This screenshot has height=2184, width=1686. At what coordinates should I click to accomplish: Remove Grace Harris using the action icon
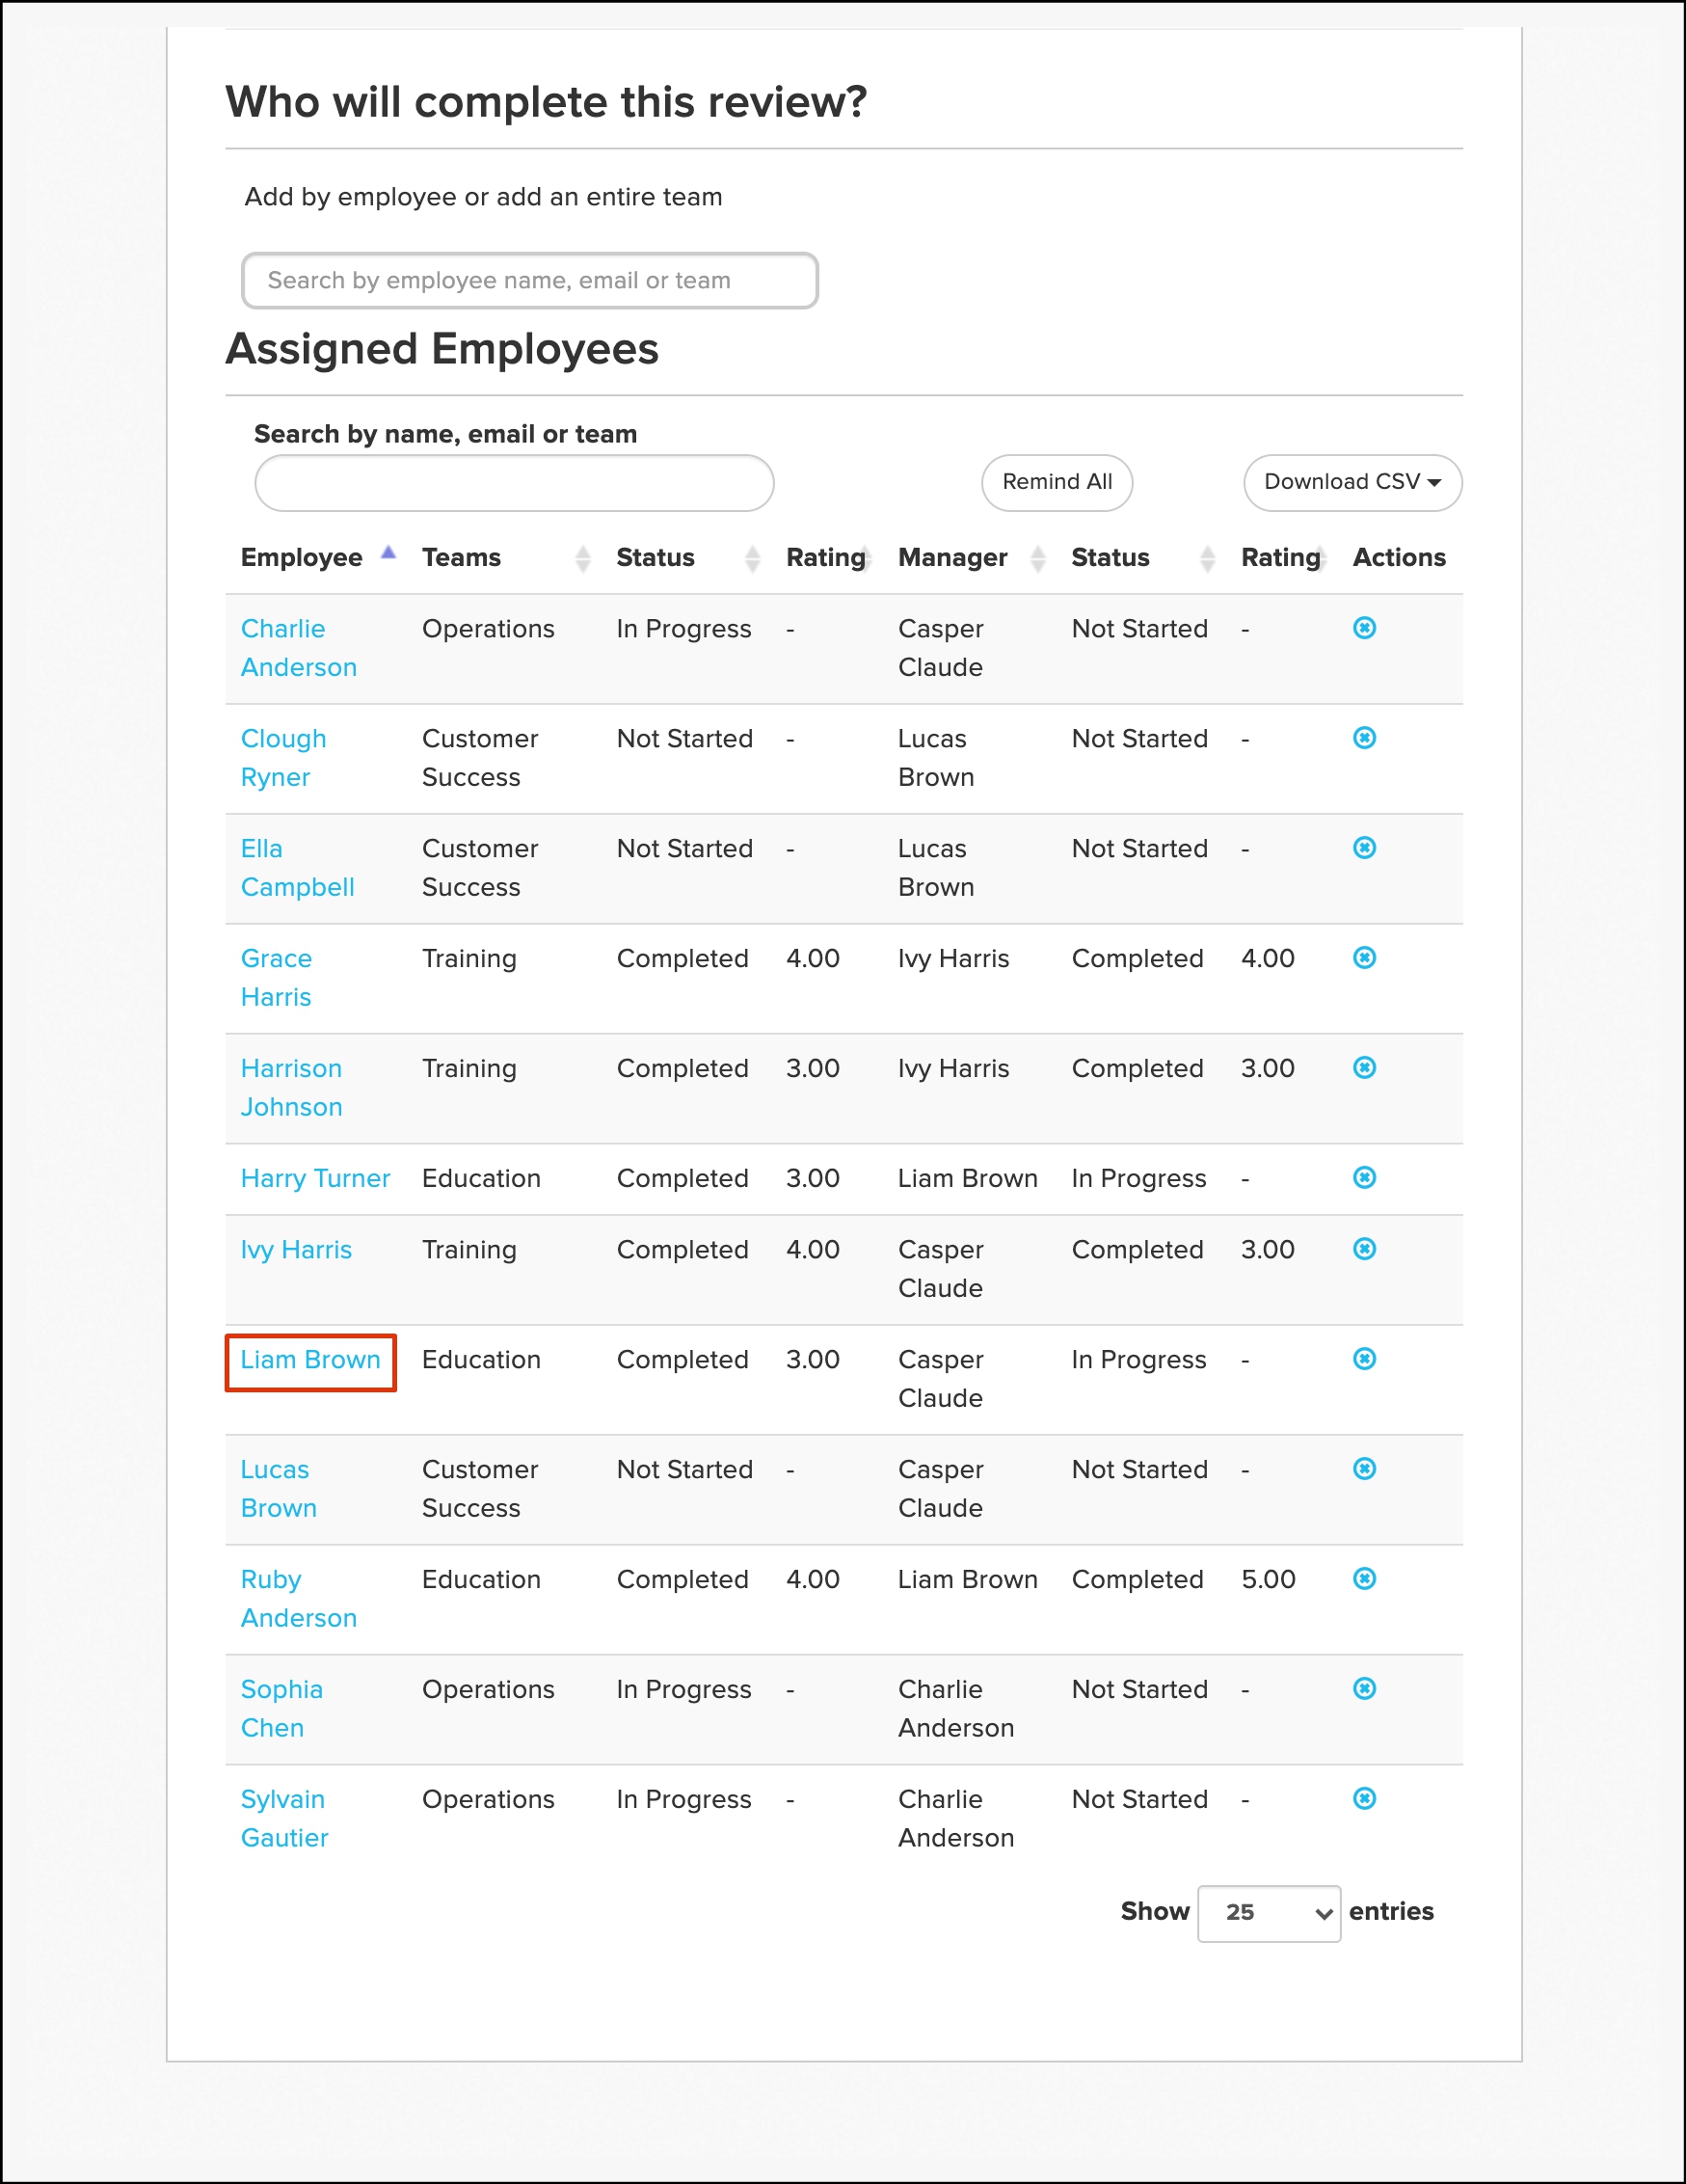[x=1364, y=958]
